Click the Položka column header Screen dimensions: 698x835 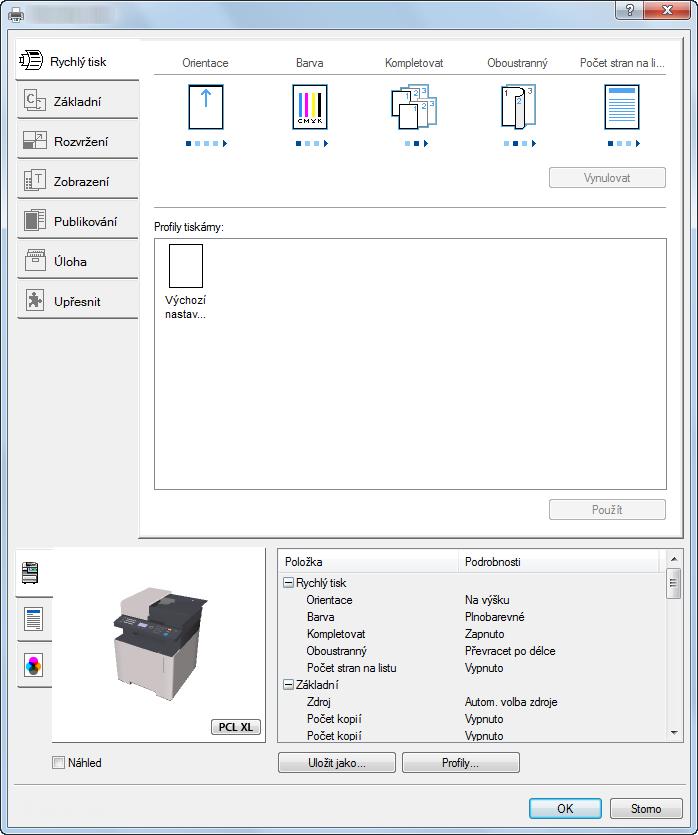(368, 562)
